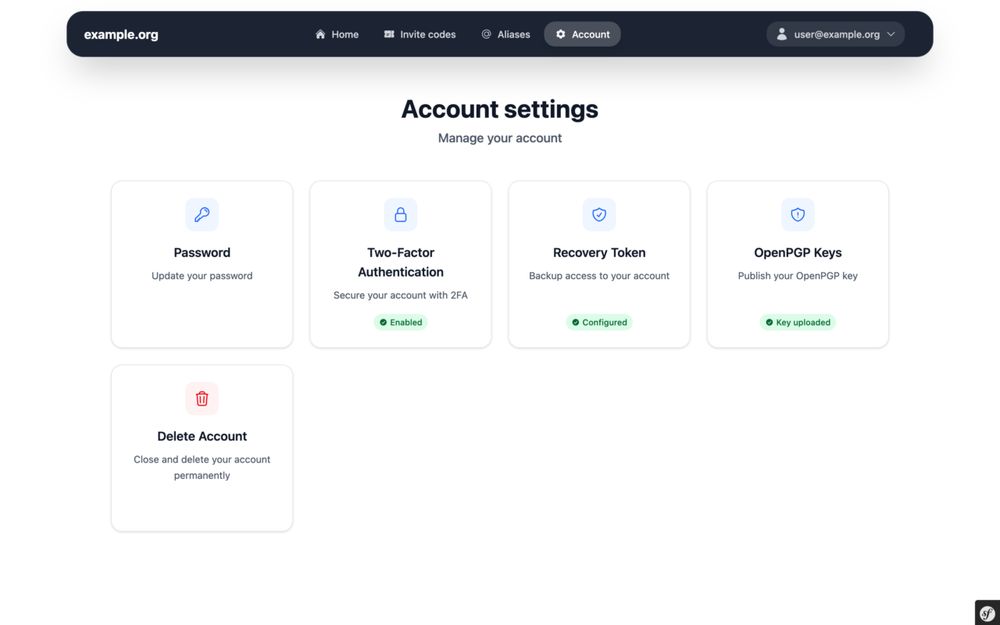Screen dimensions: 1000x625
Task: Click the shield alert icon for OpenPGP Keys
Action: (798, 214)
